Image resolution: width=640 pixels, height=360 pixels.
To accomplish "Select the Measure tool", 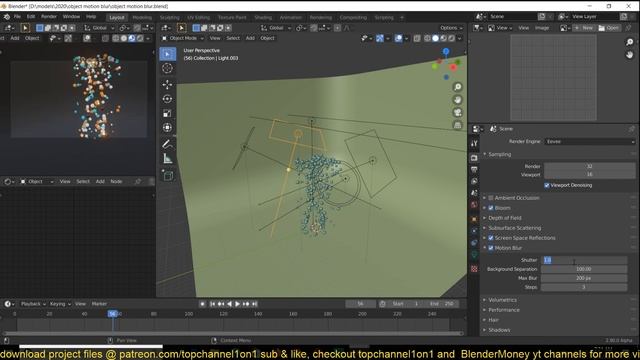I will pyautogui.click(x=167, y=158).
